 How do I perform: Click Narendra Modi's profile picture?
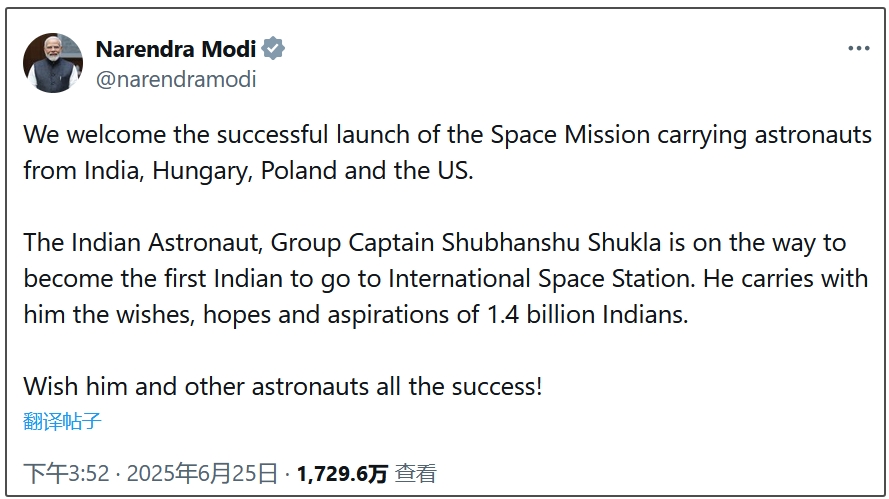(x=53, y=63)
